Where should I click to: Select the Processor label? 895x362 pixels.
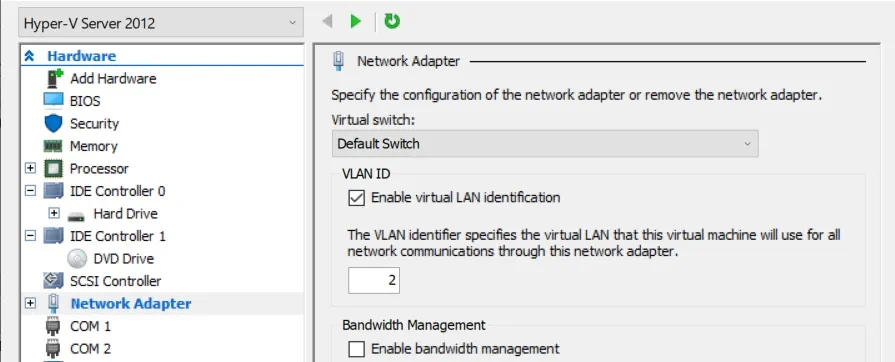(x=99, y=168)
